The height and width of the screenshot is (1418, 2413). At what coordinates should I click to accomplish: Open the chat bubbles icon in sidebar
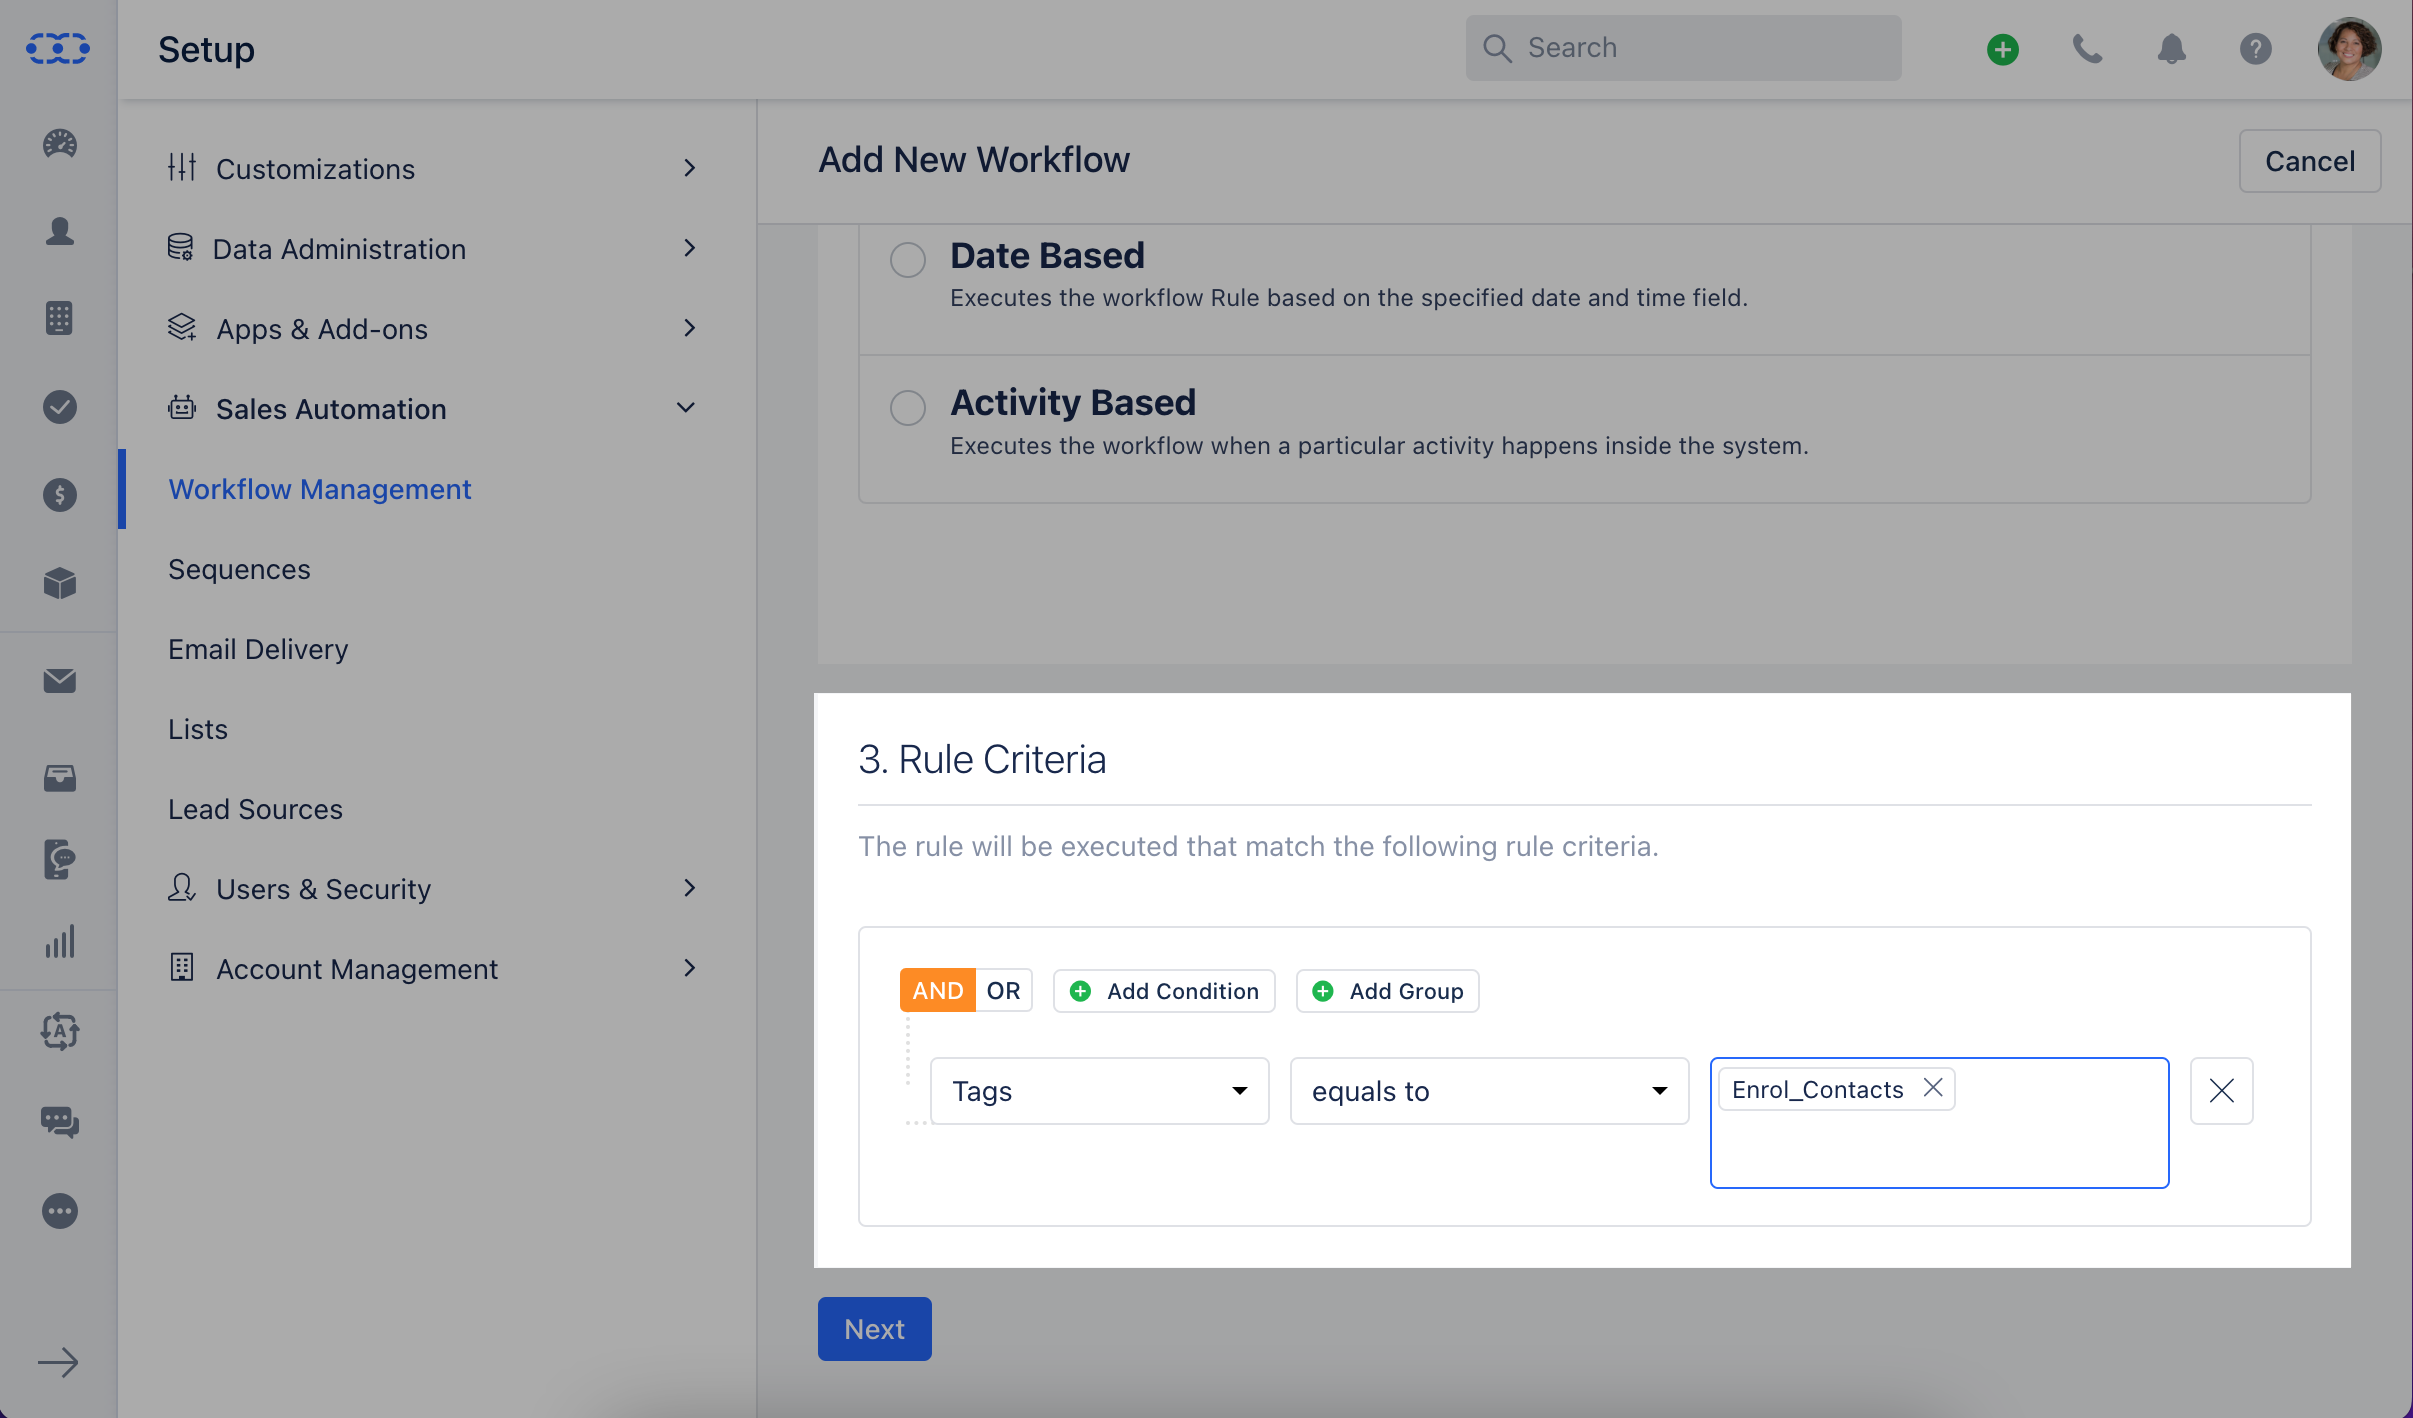point(60,1122)
